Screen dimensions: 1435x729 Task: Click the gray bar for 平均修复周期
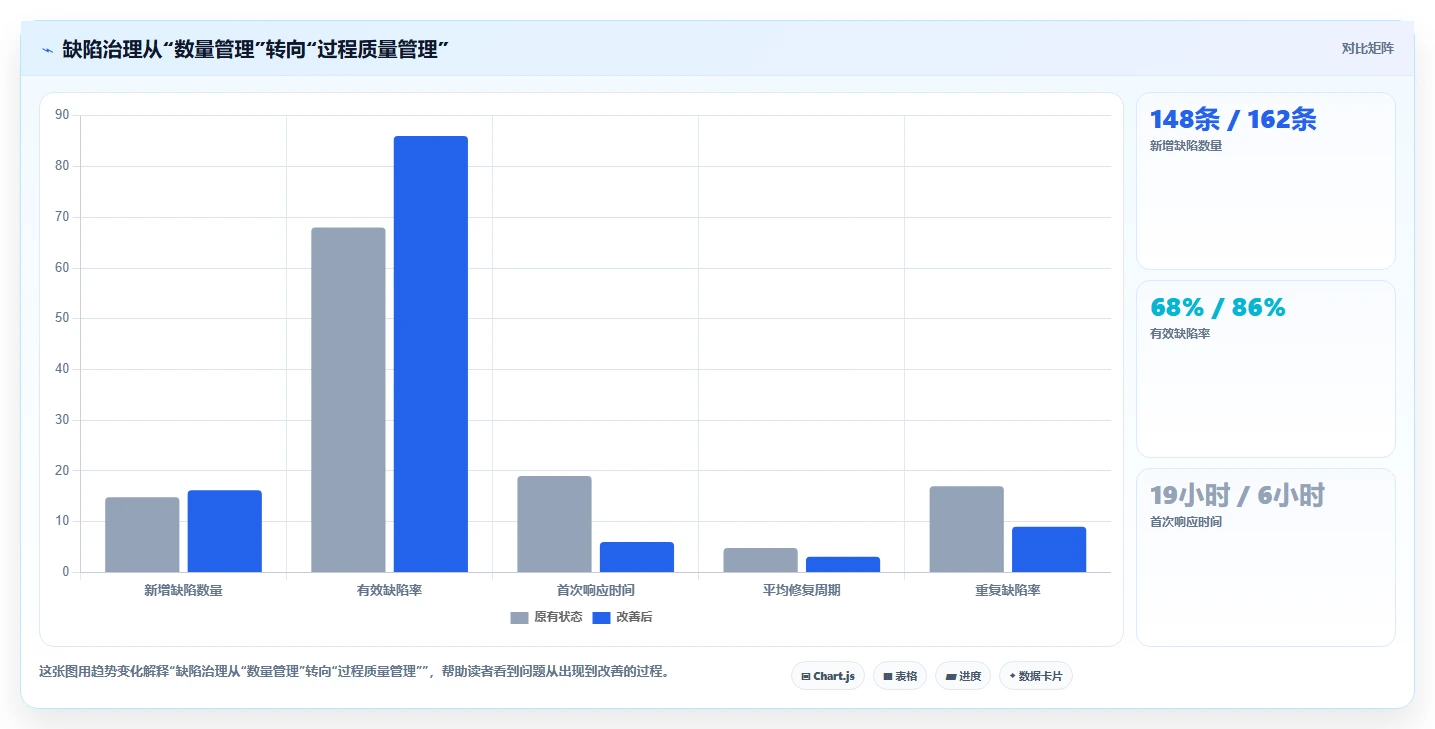click(760, 560)
